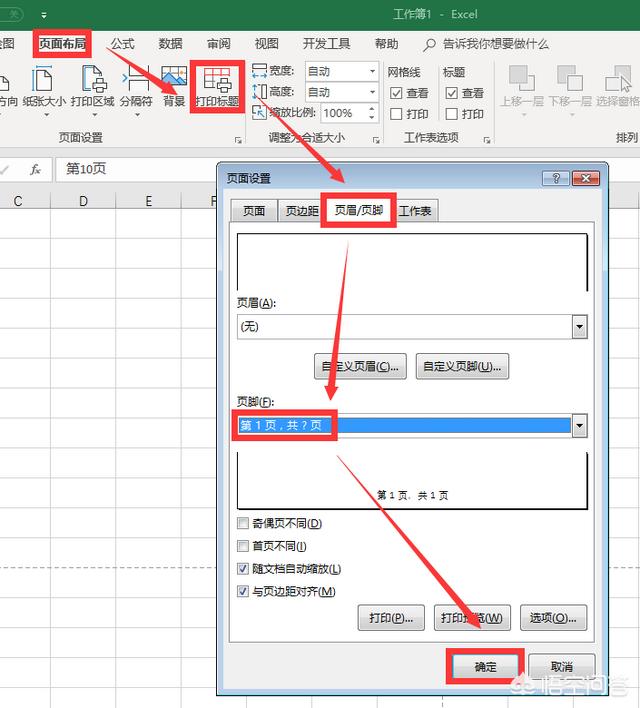Open the Formulas (公式) ribbon tab

click(122, 44)
